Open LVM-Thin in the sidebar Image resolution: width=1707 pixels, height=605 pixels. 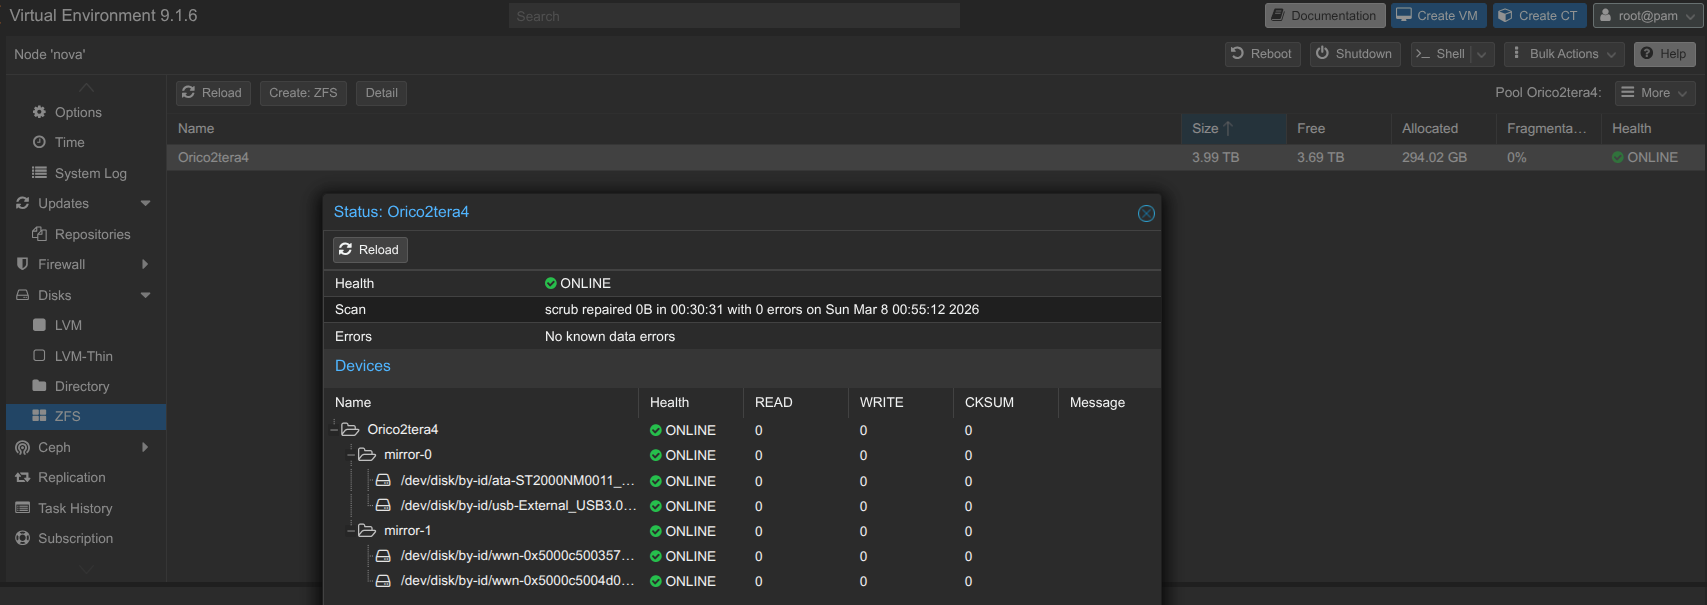coord(83,356)
